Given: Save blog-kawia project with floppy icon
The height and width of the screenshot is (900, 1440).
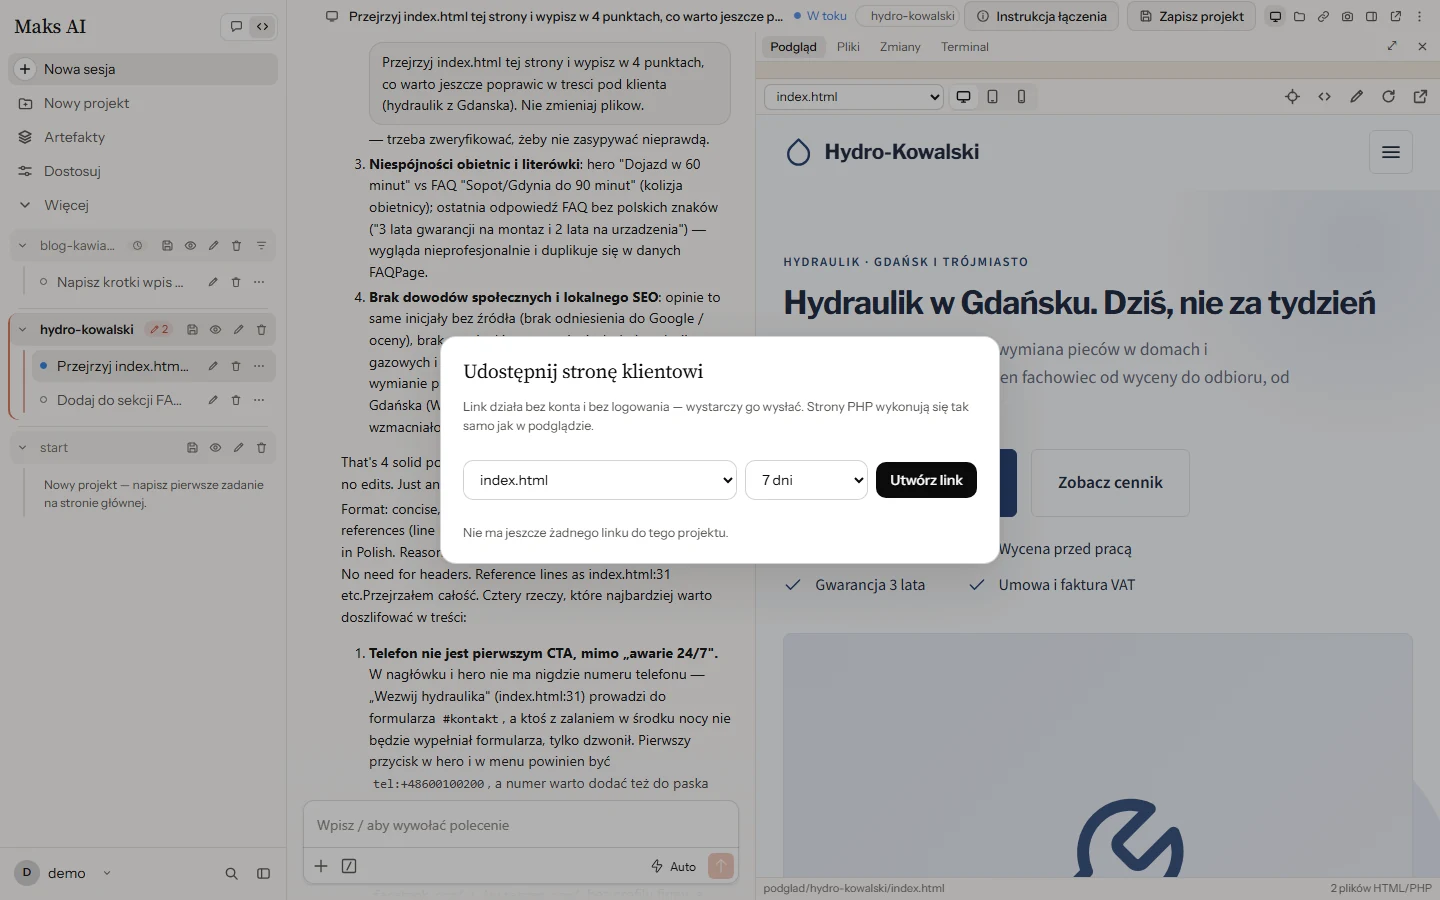Looking at the screenshot, I should click(x=167, y=246).
